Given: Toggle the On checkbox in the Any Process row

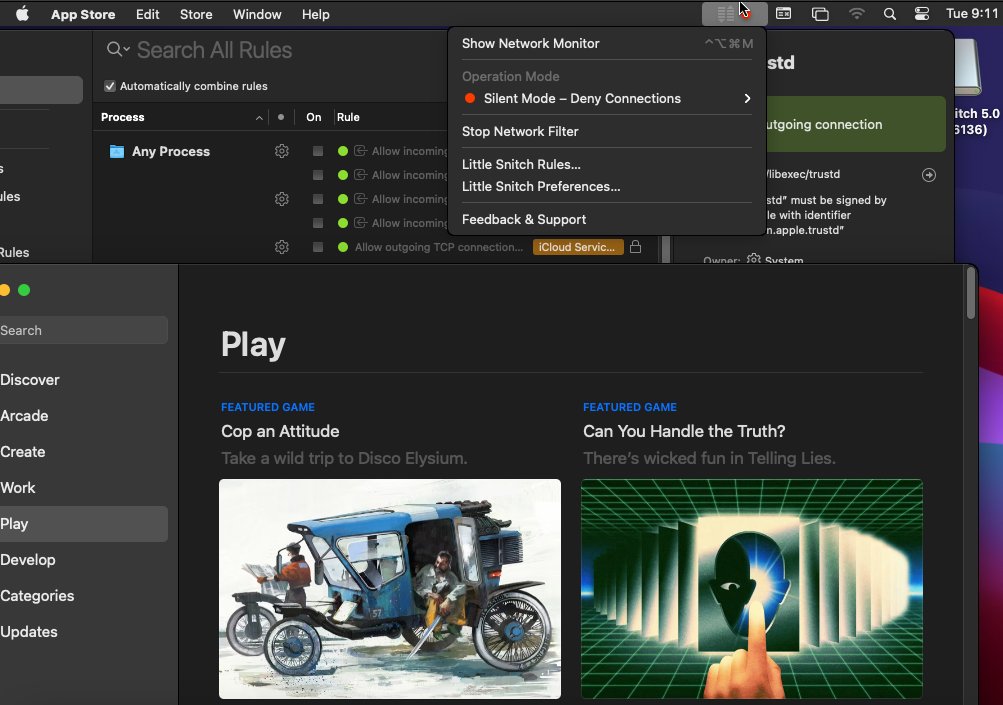Looking at the screenshot, I should (318, 151).
